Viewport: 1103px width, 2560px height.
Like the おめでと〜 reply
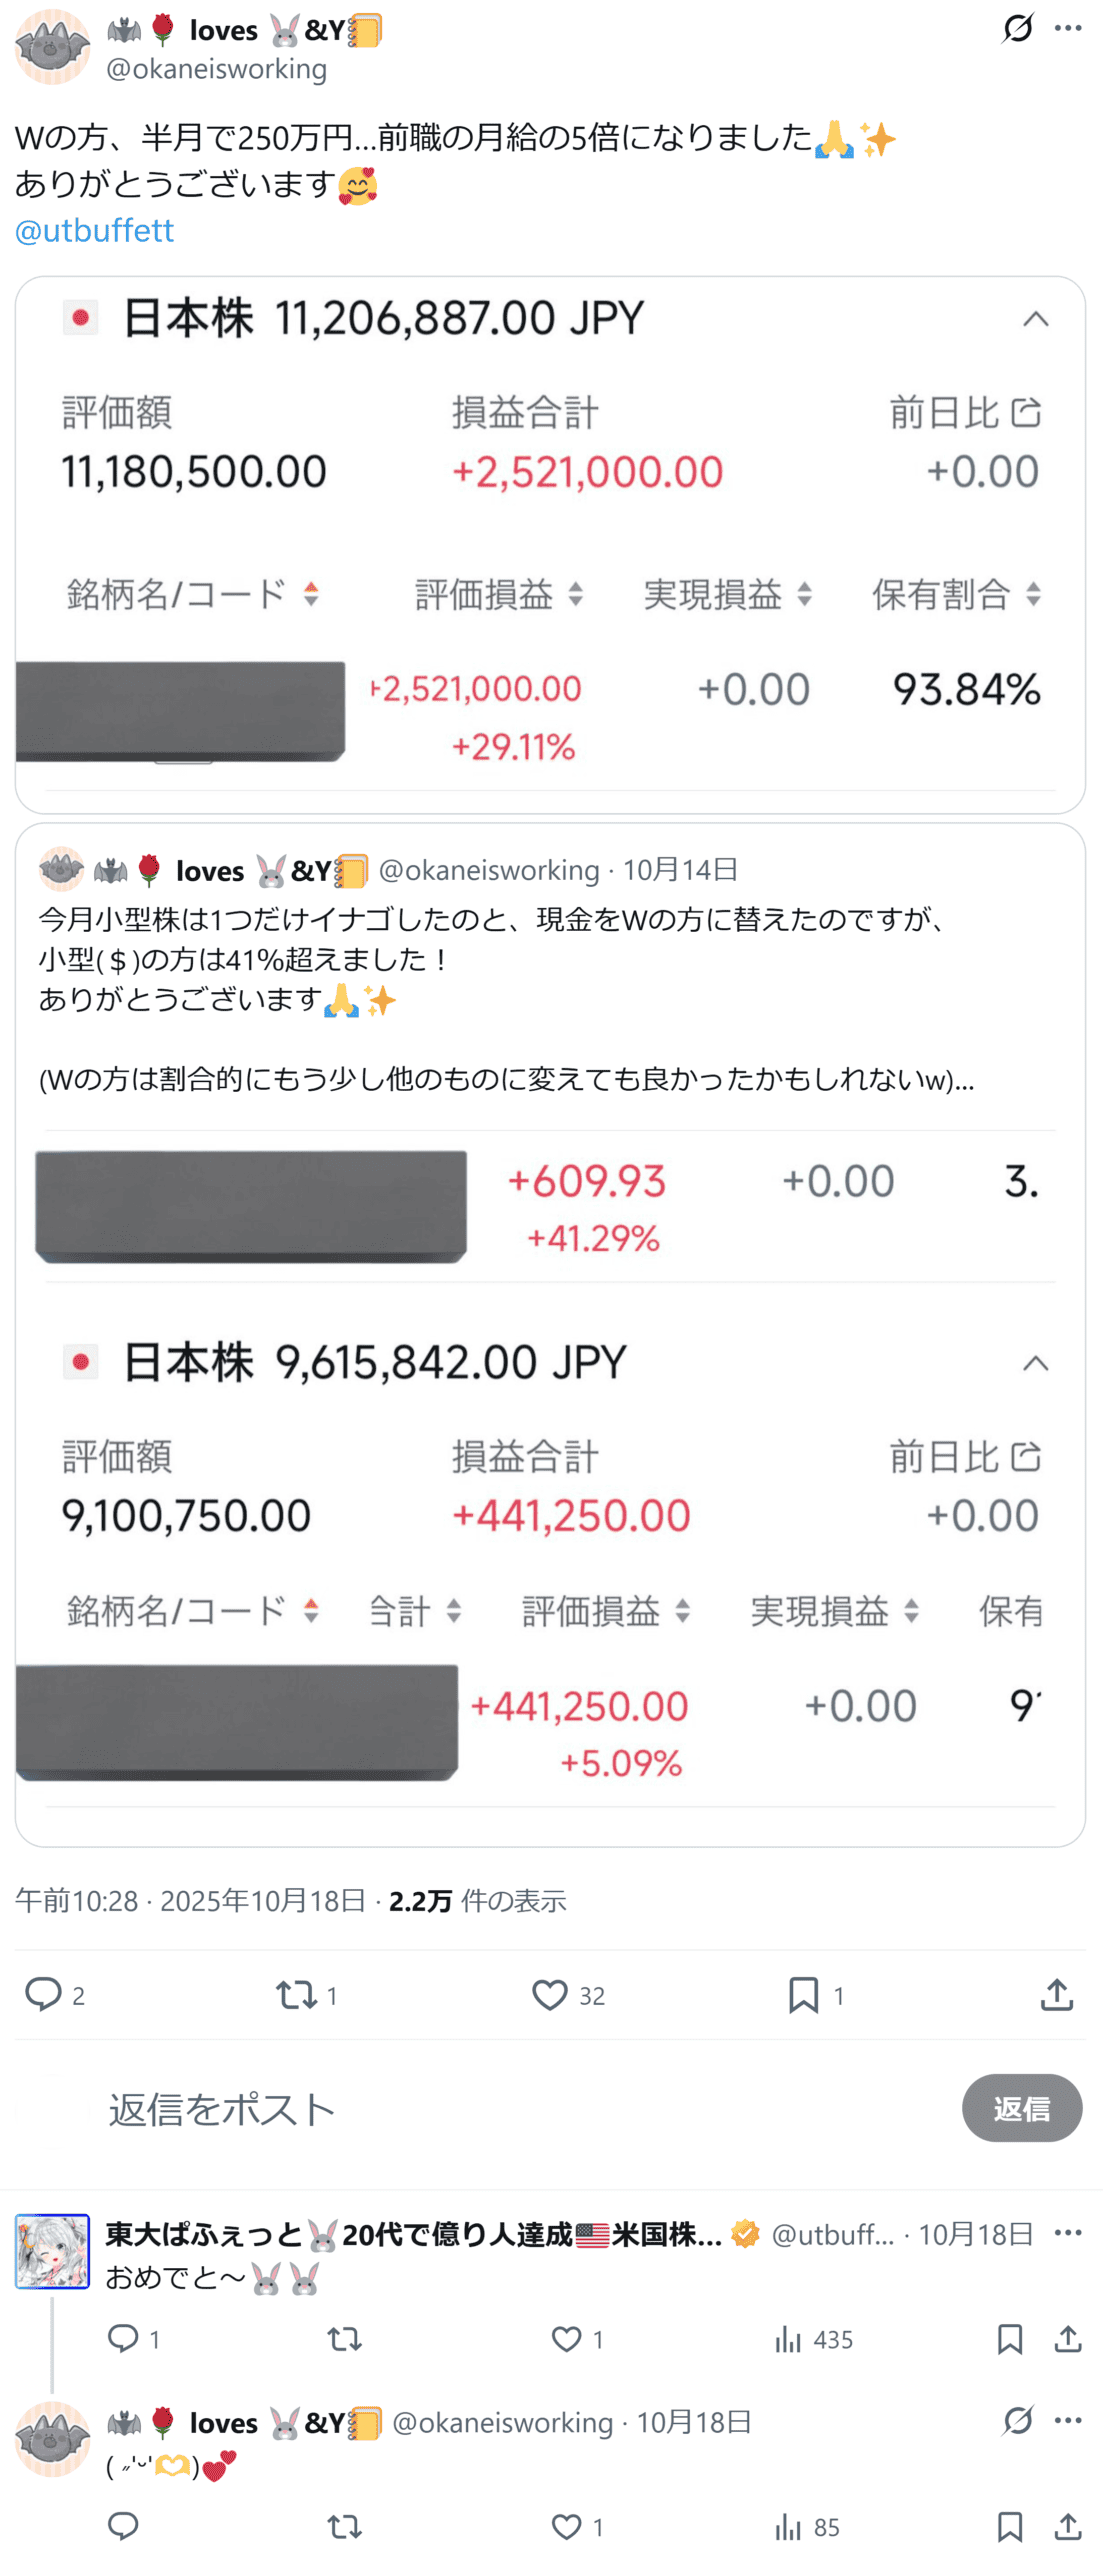(x=566, y=2338)
